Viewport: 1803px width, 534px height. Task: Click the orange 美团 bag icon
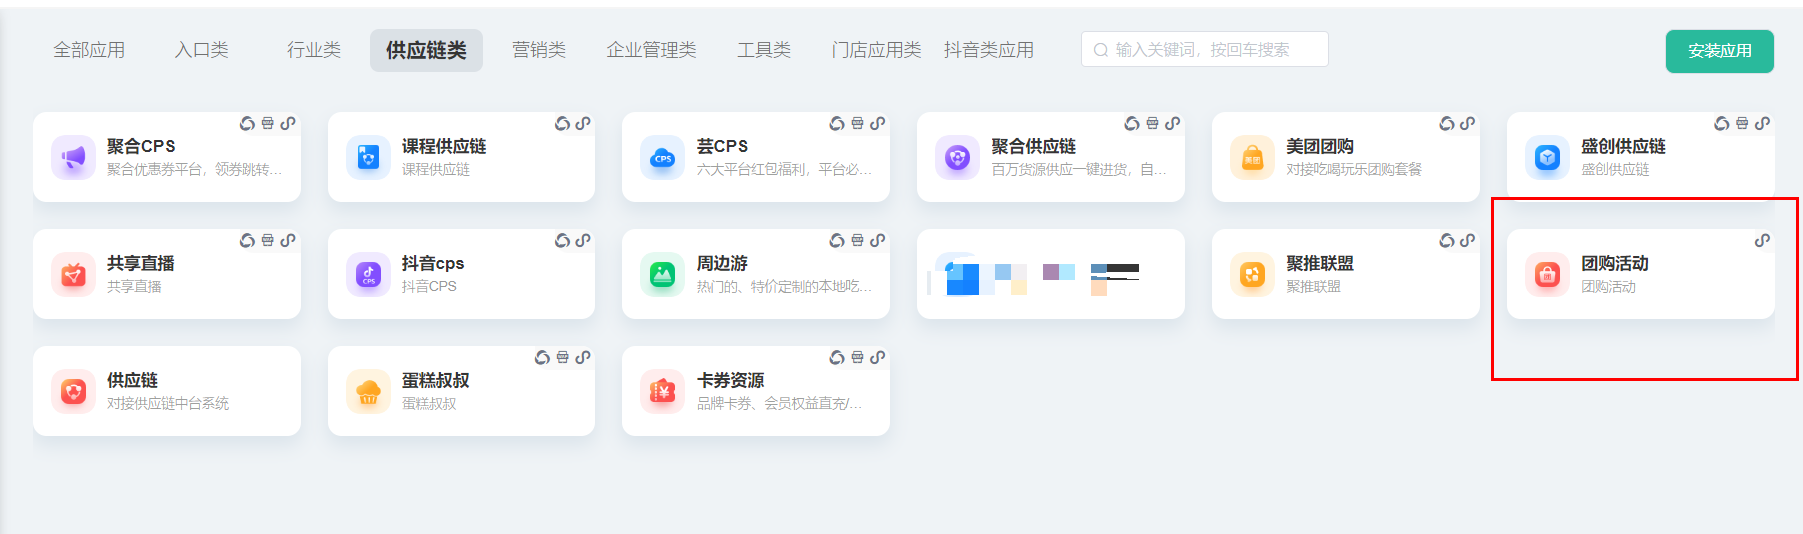[1252, 158]
